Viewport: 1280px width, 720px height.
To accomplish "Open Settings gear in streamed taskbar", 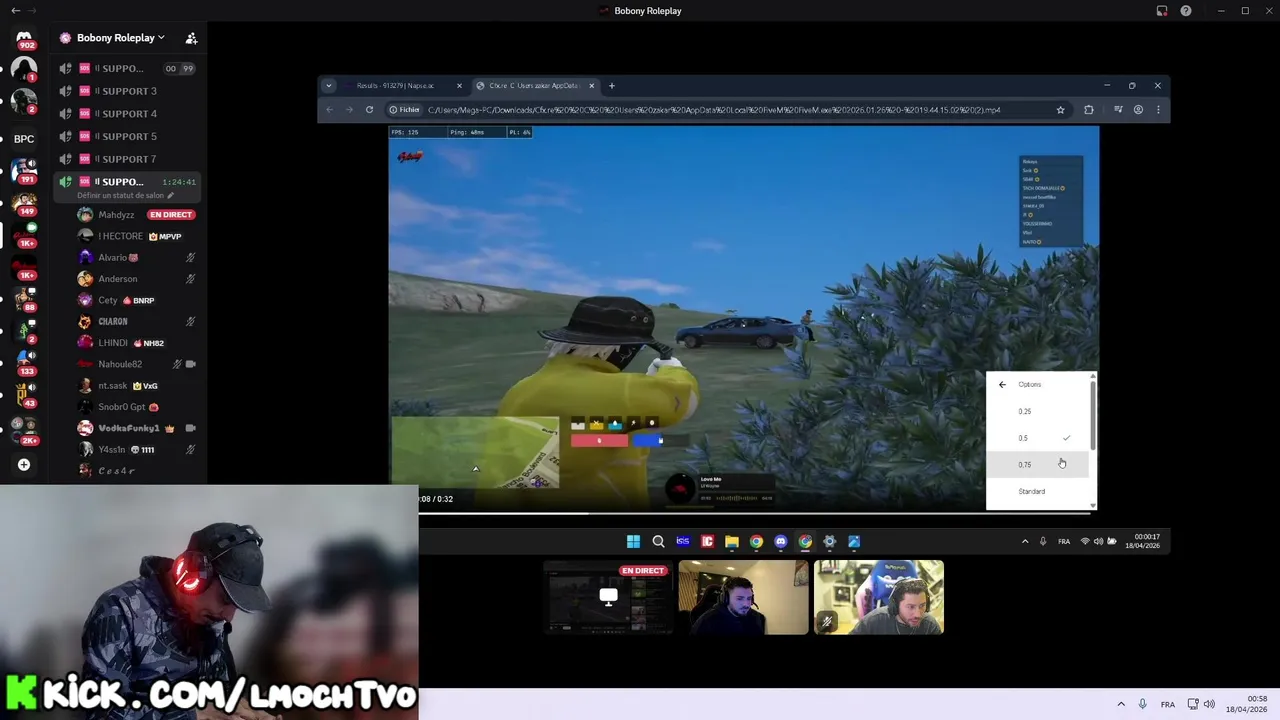I will tap(829, 542).
